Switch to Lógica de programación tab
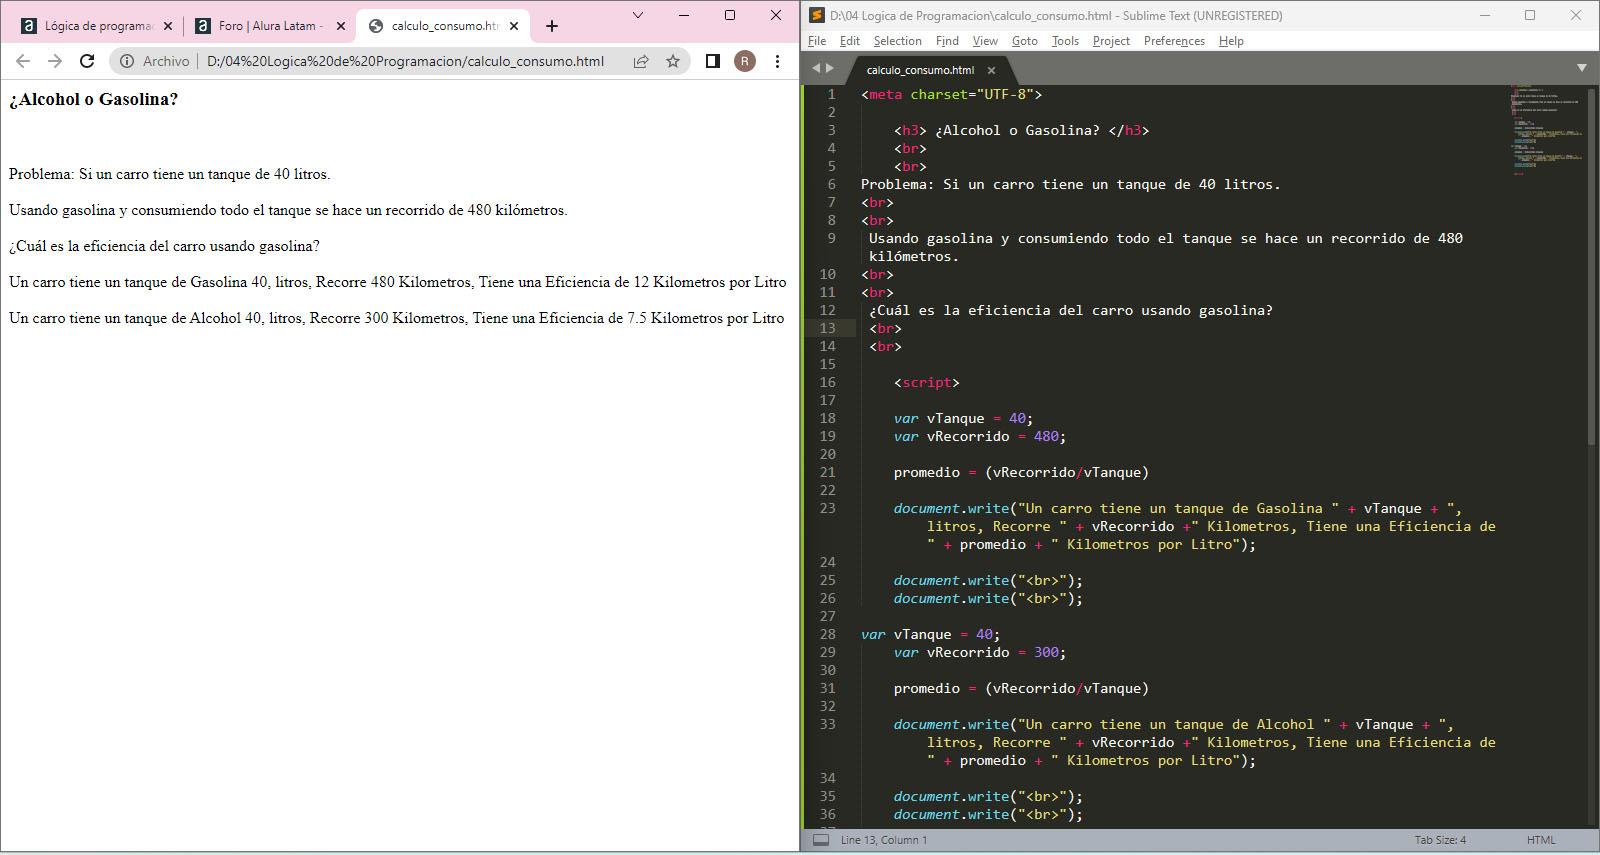This screenshot has height=855, width=1600. (x=97, y=26)
